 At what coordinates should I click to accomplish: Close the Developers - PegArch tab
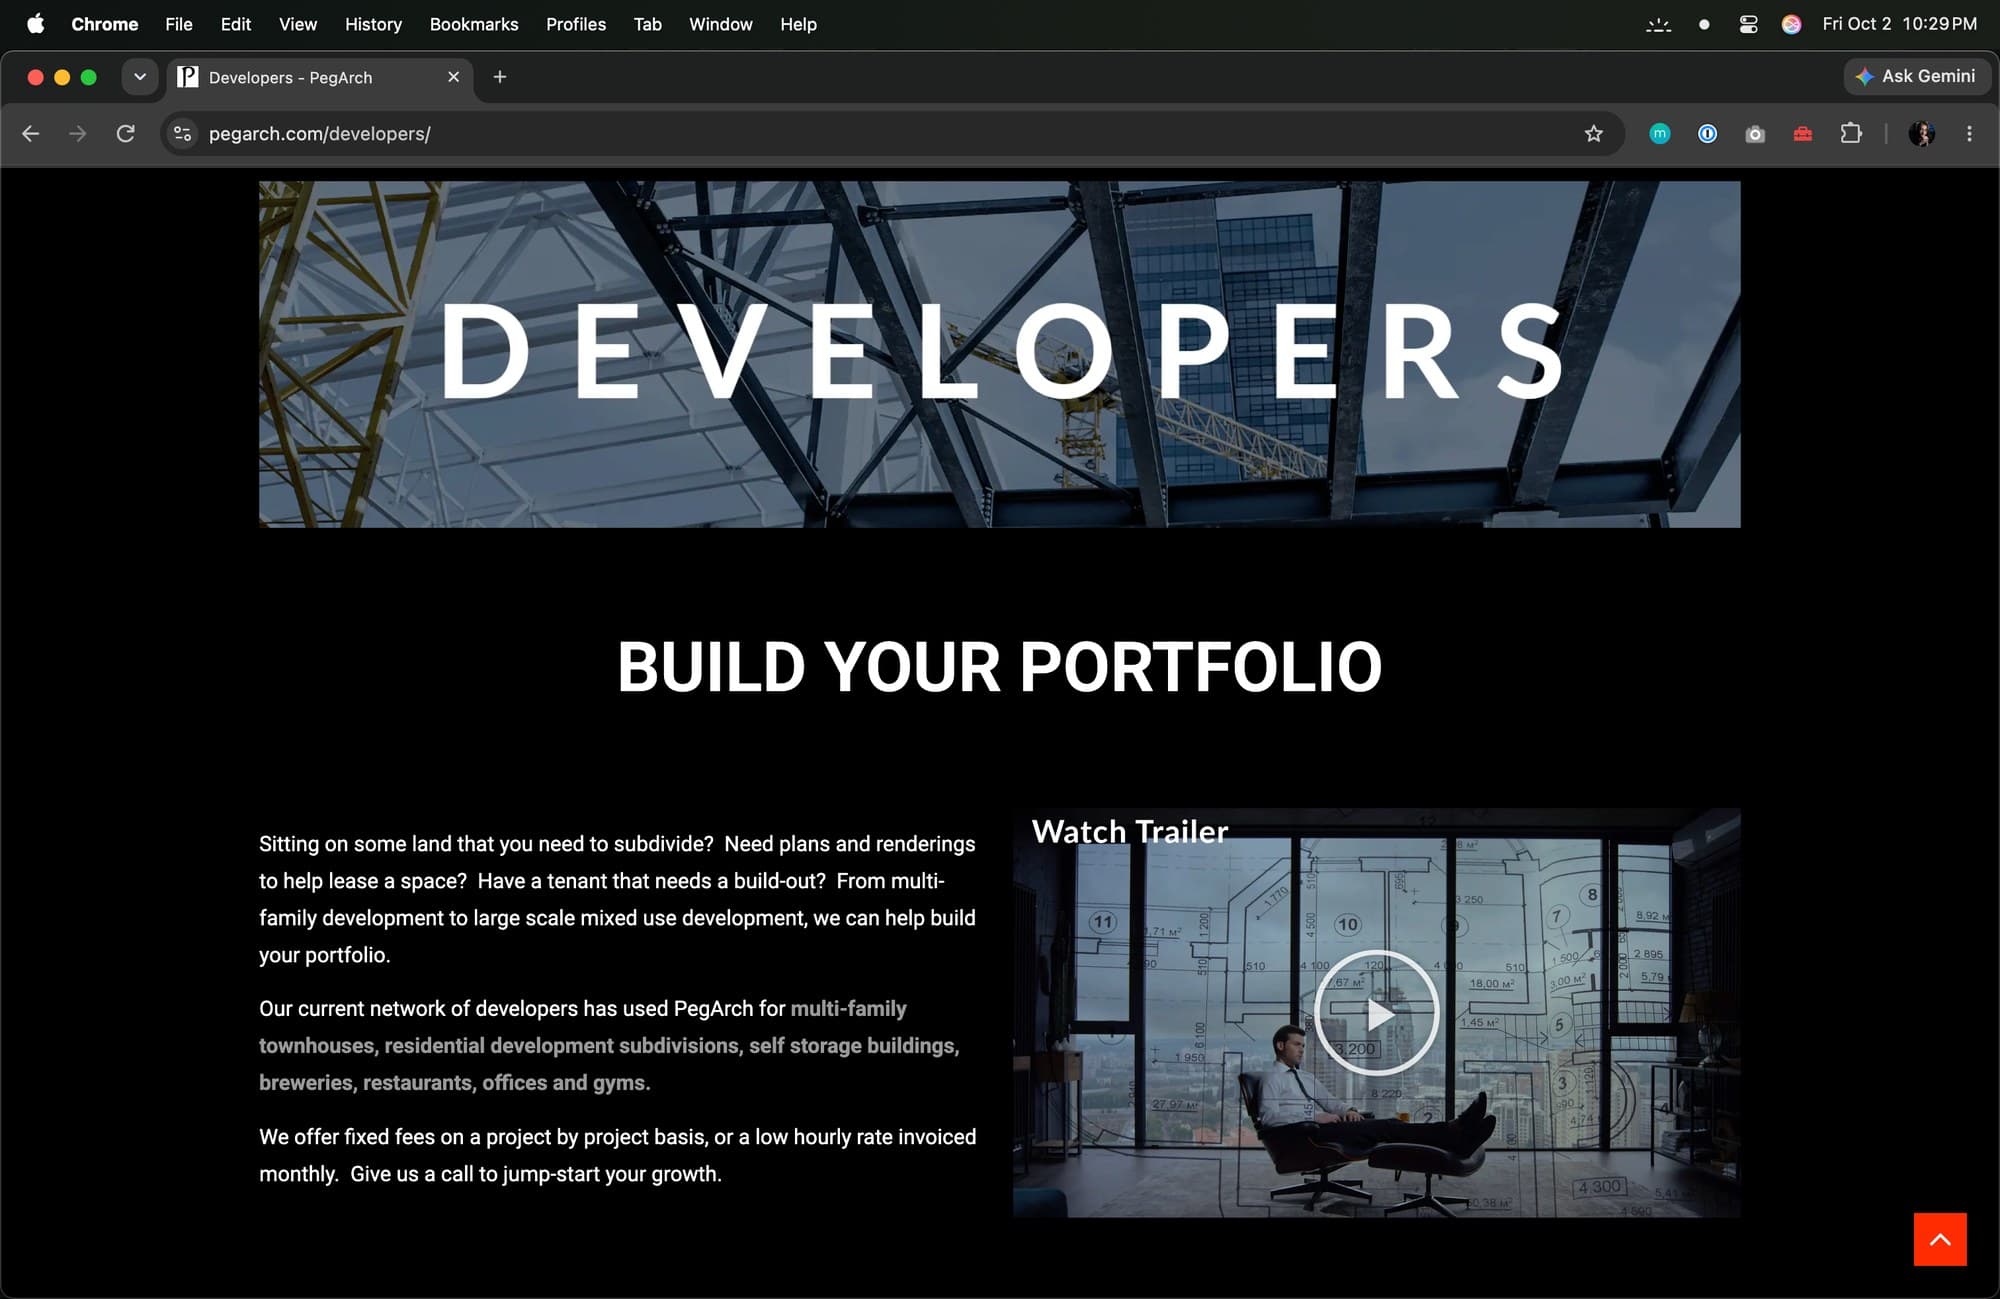coord(453,77)
